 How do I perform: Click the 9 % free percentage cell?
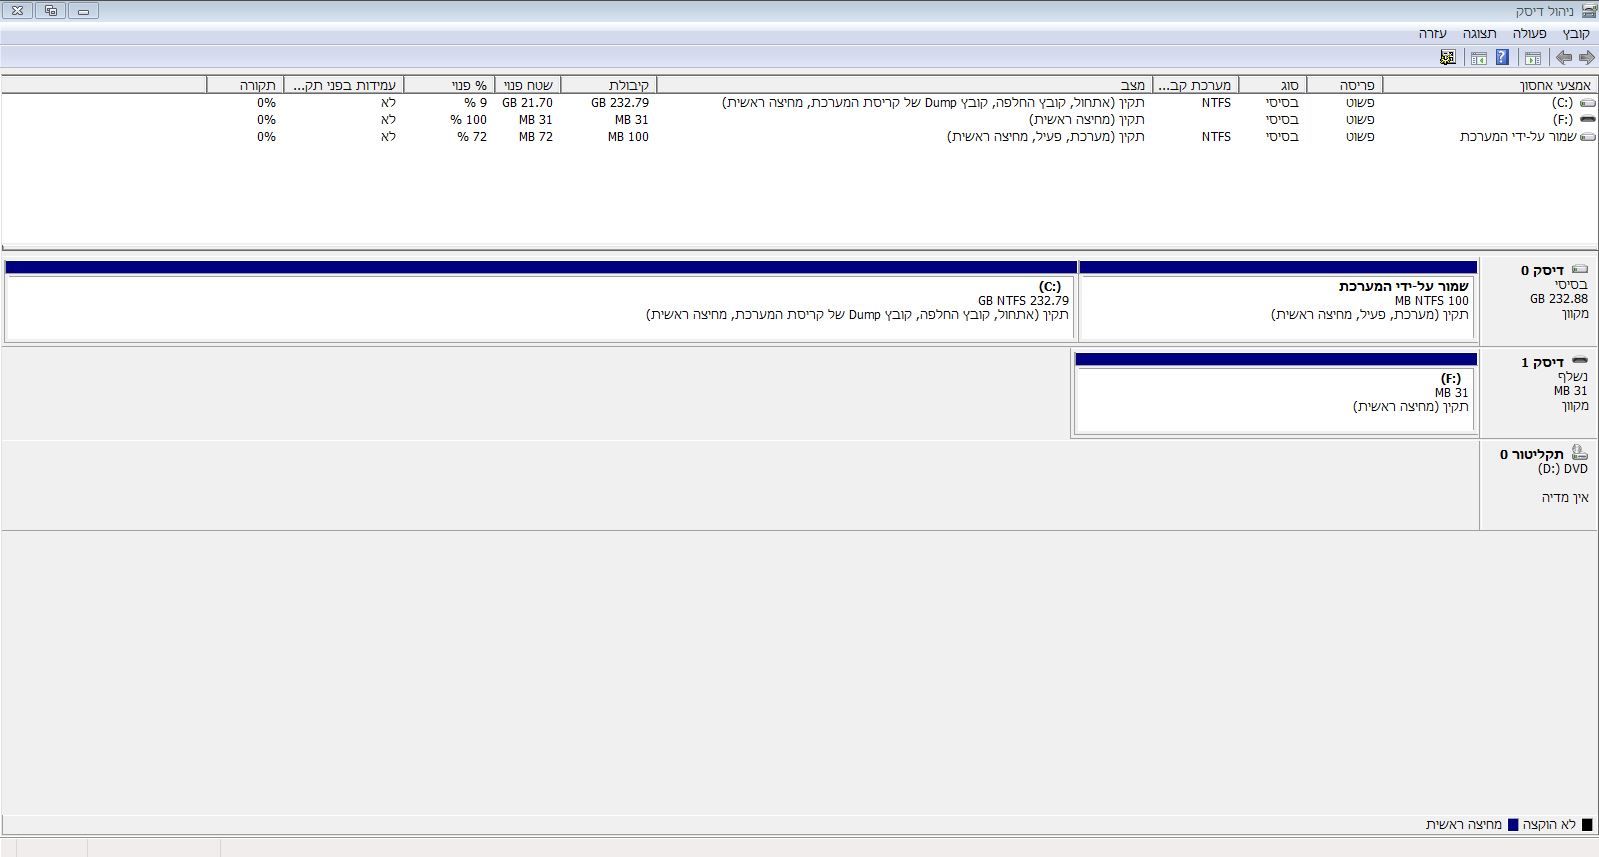click(x=476, y=103)
